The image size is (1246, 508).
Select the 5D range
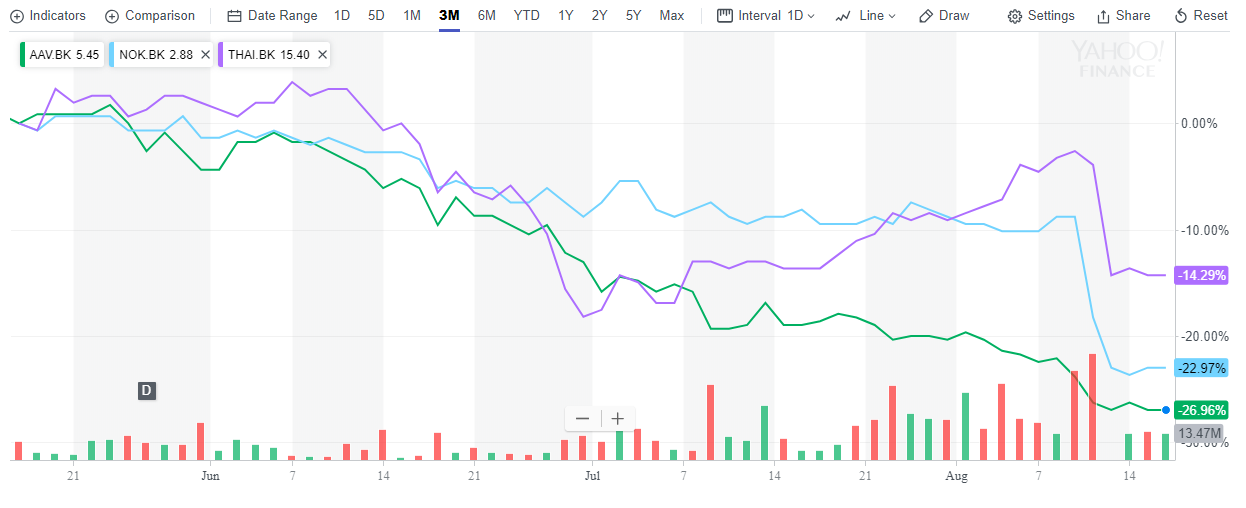376,16
